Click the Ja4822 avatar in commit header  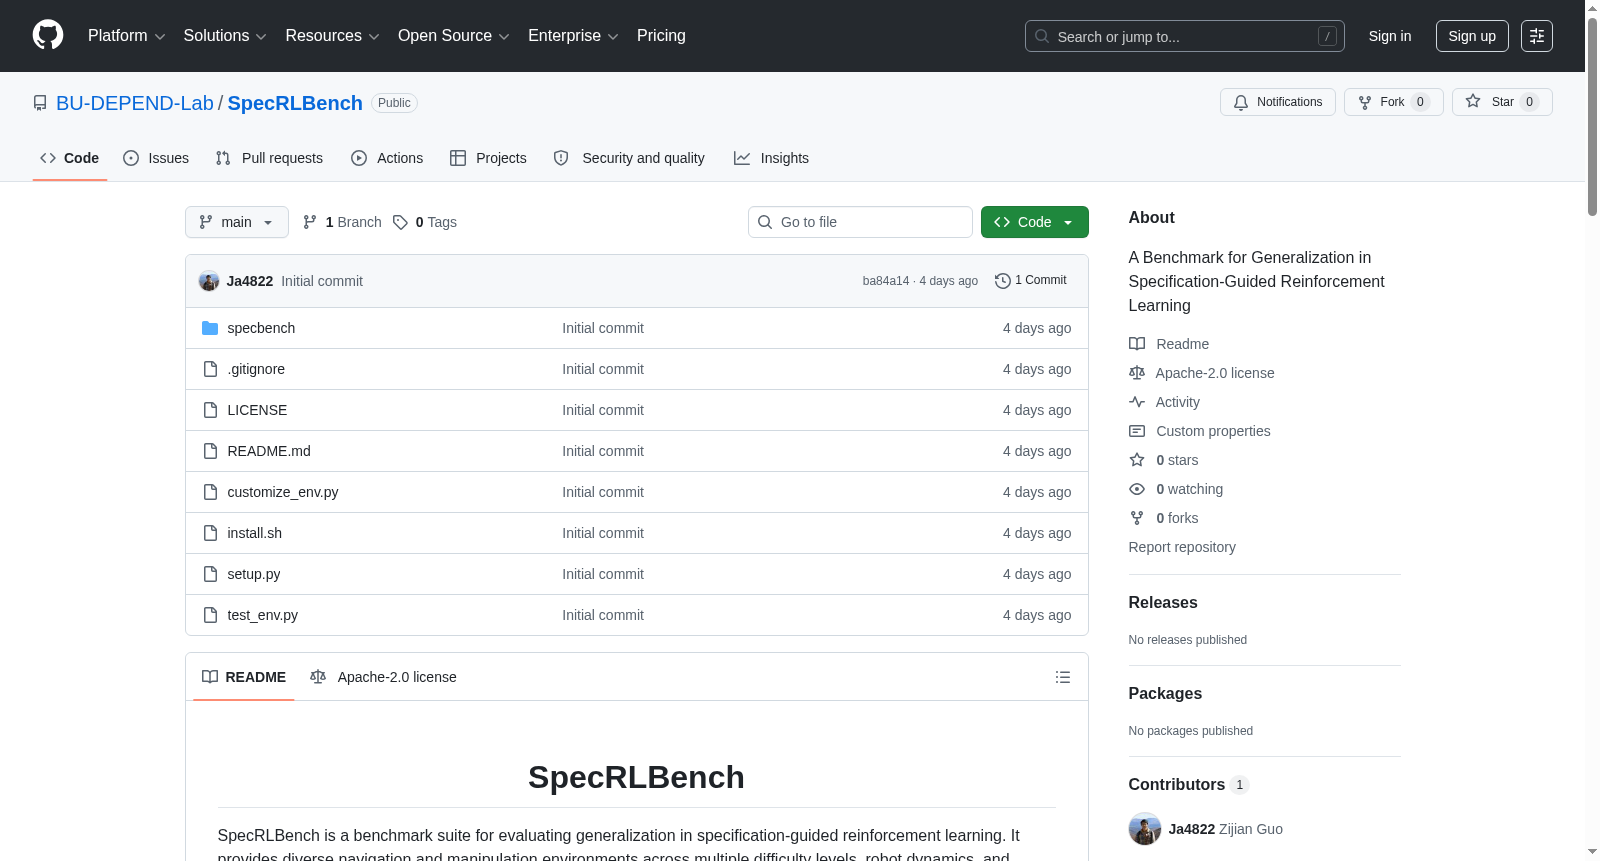[x=209, y=281]
